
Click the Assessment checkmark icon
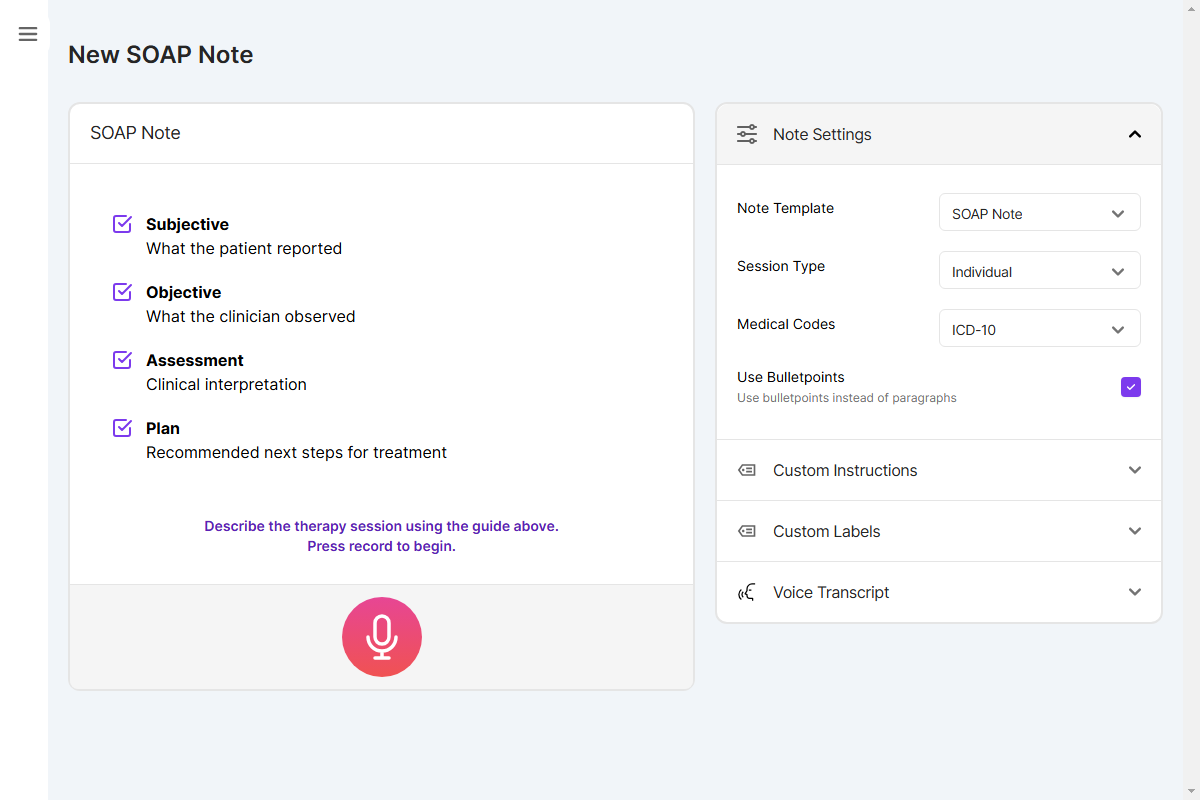click(x=121, y=358)
